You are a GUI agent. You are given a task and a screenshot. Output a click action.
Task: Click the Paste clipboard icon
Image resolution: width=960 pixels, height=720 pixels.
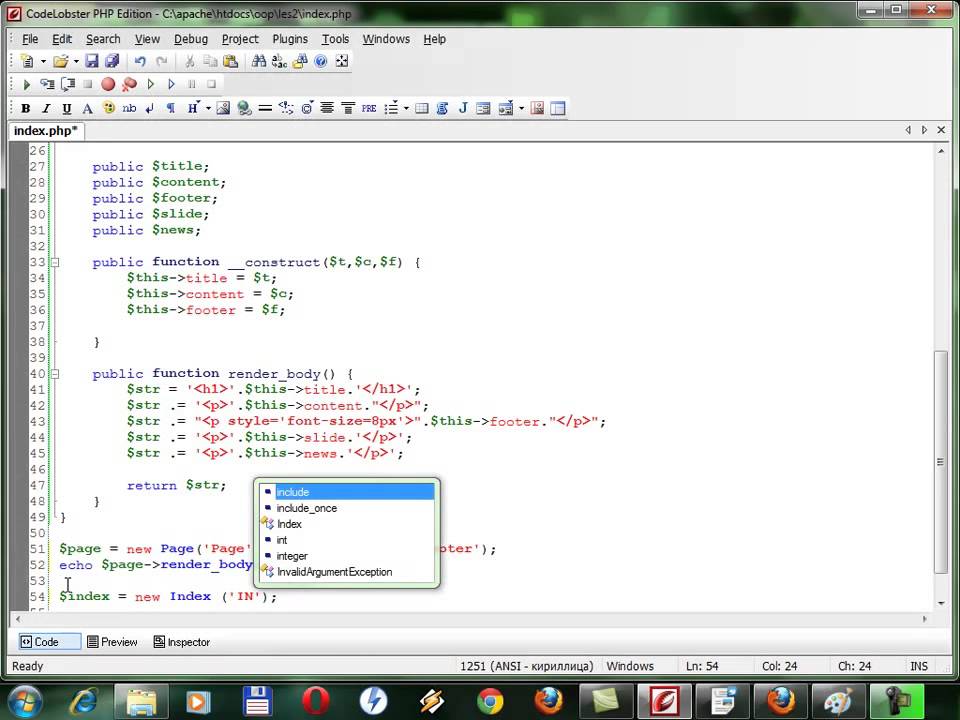tap(231, 61)
